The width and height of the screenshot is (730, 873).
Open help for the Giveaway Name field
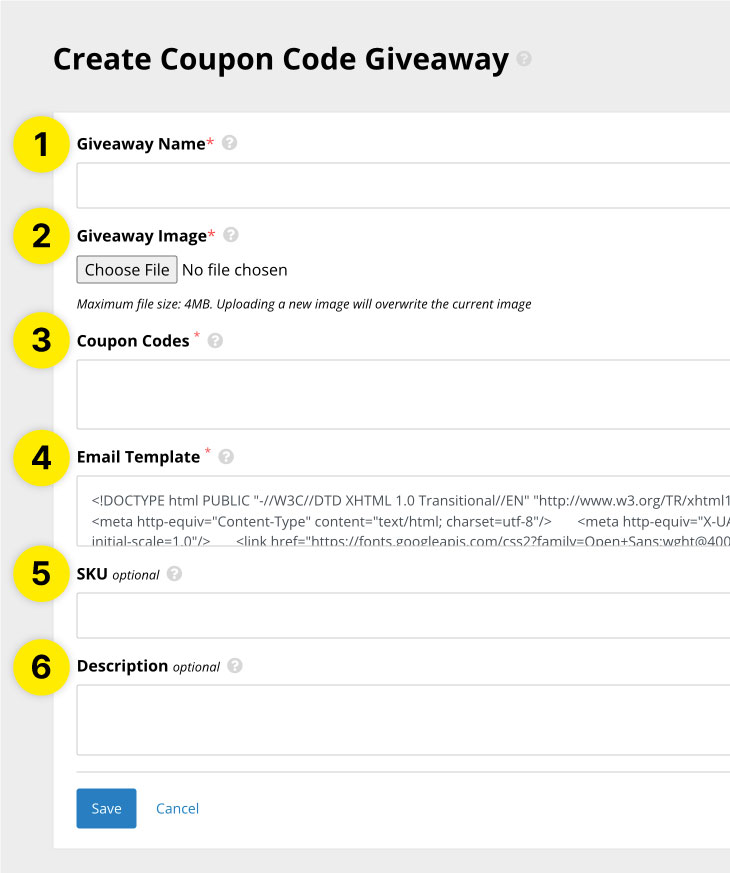(x=229, y=143)
